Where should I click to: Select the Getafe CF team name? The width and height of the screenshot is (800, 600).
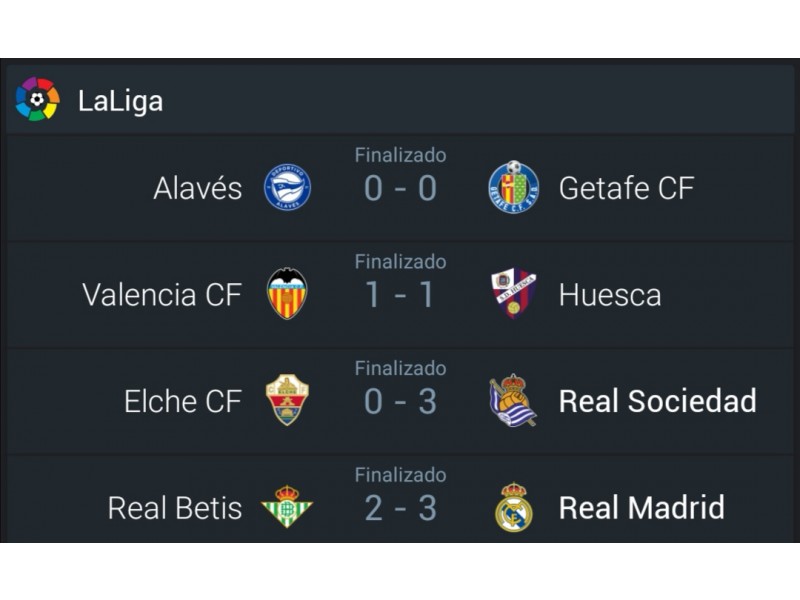click(627, 188)
